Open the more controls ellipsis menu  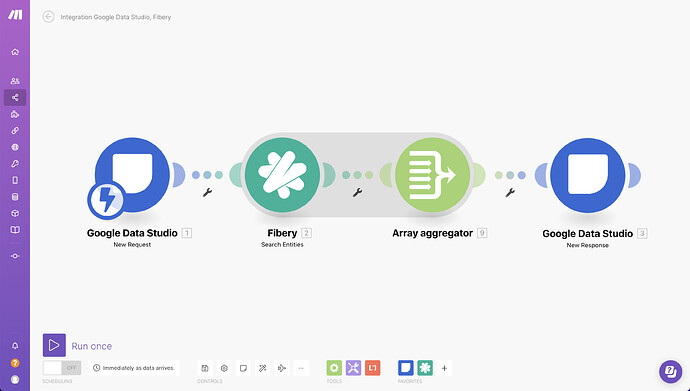click(x=301, y=368)
